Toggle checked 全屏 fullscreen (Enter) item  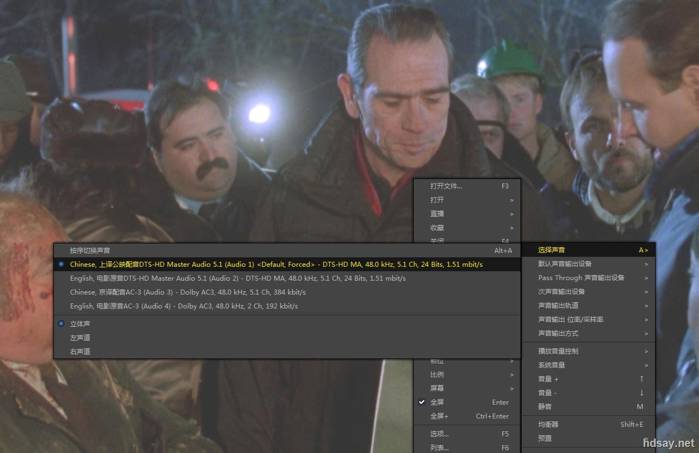point(467,402)
